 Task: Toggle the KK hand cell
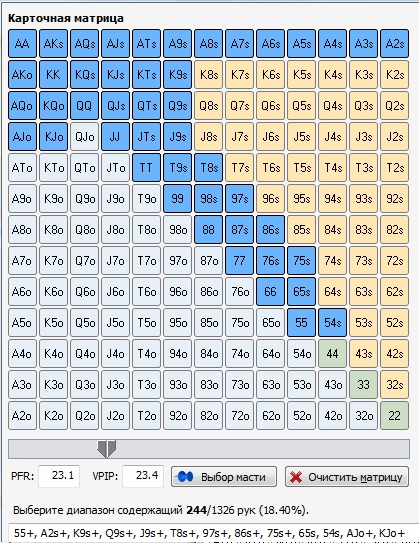pyautogui.click(x=53, y=74)
